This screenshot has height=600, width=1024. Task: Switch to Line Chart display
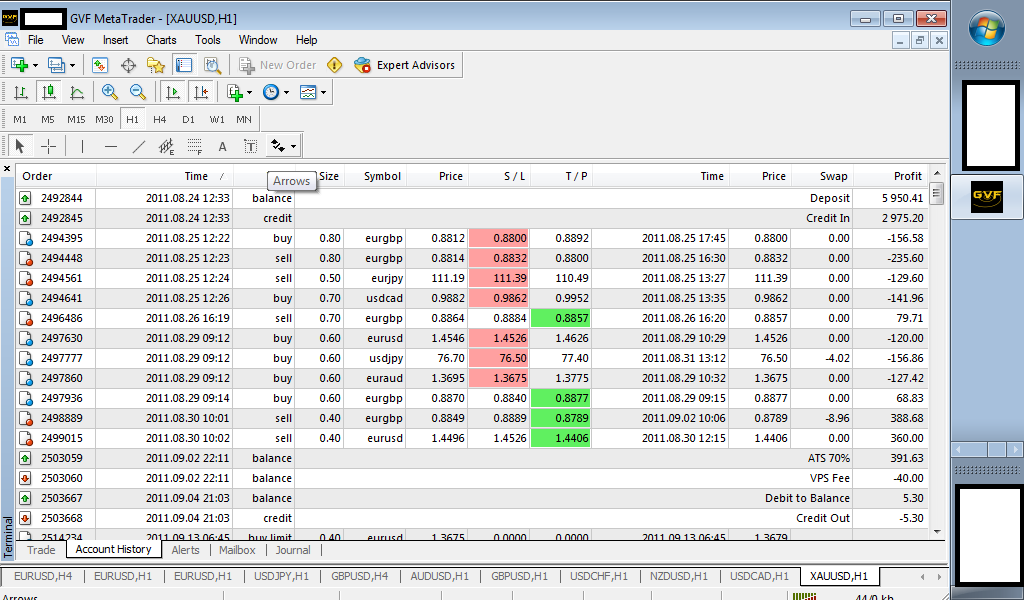pos(76,93)
